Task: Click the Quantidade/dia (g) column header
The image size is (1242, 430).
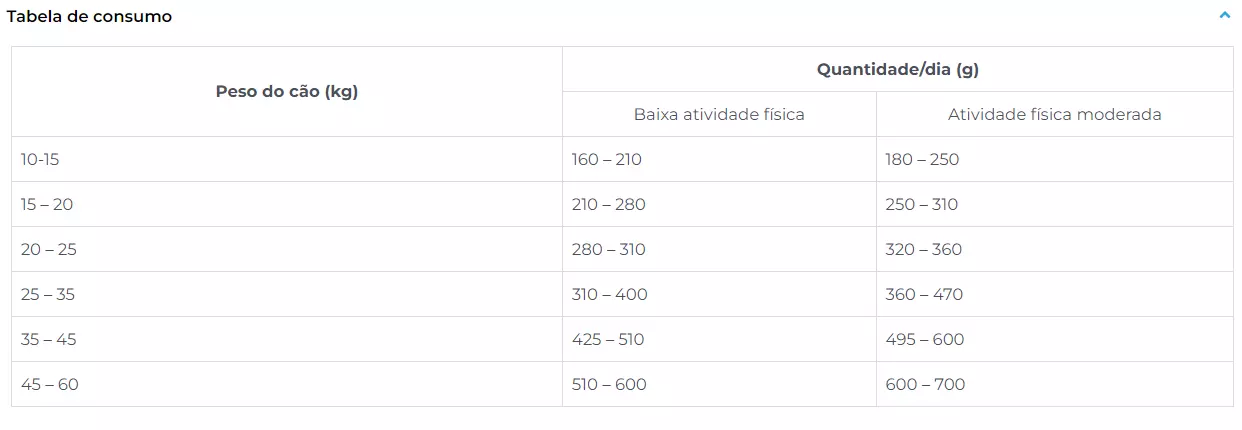Action: coord(898,70)
